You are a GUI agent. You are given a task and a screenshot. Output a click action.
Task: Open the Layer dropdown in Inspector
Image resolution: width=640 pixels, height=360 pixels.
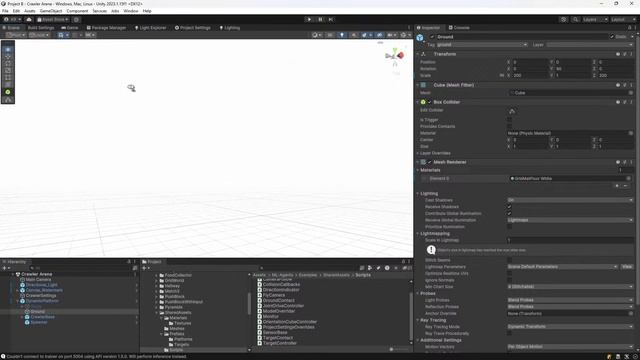[x=590, y=45]
